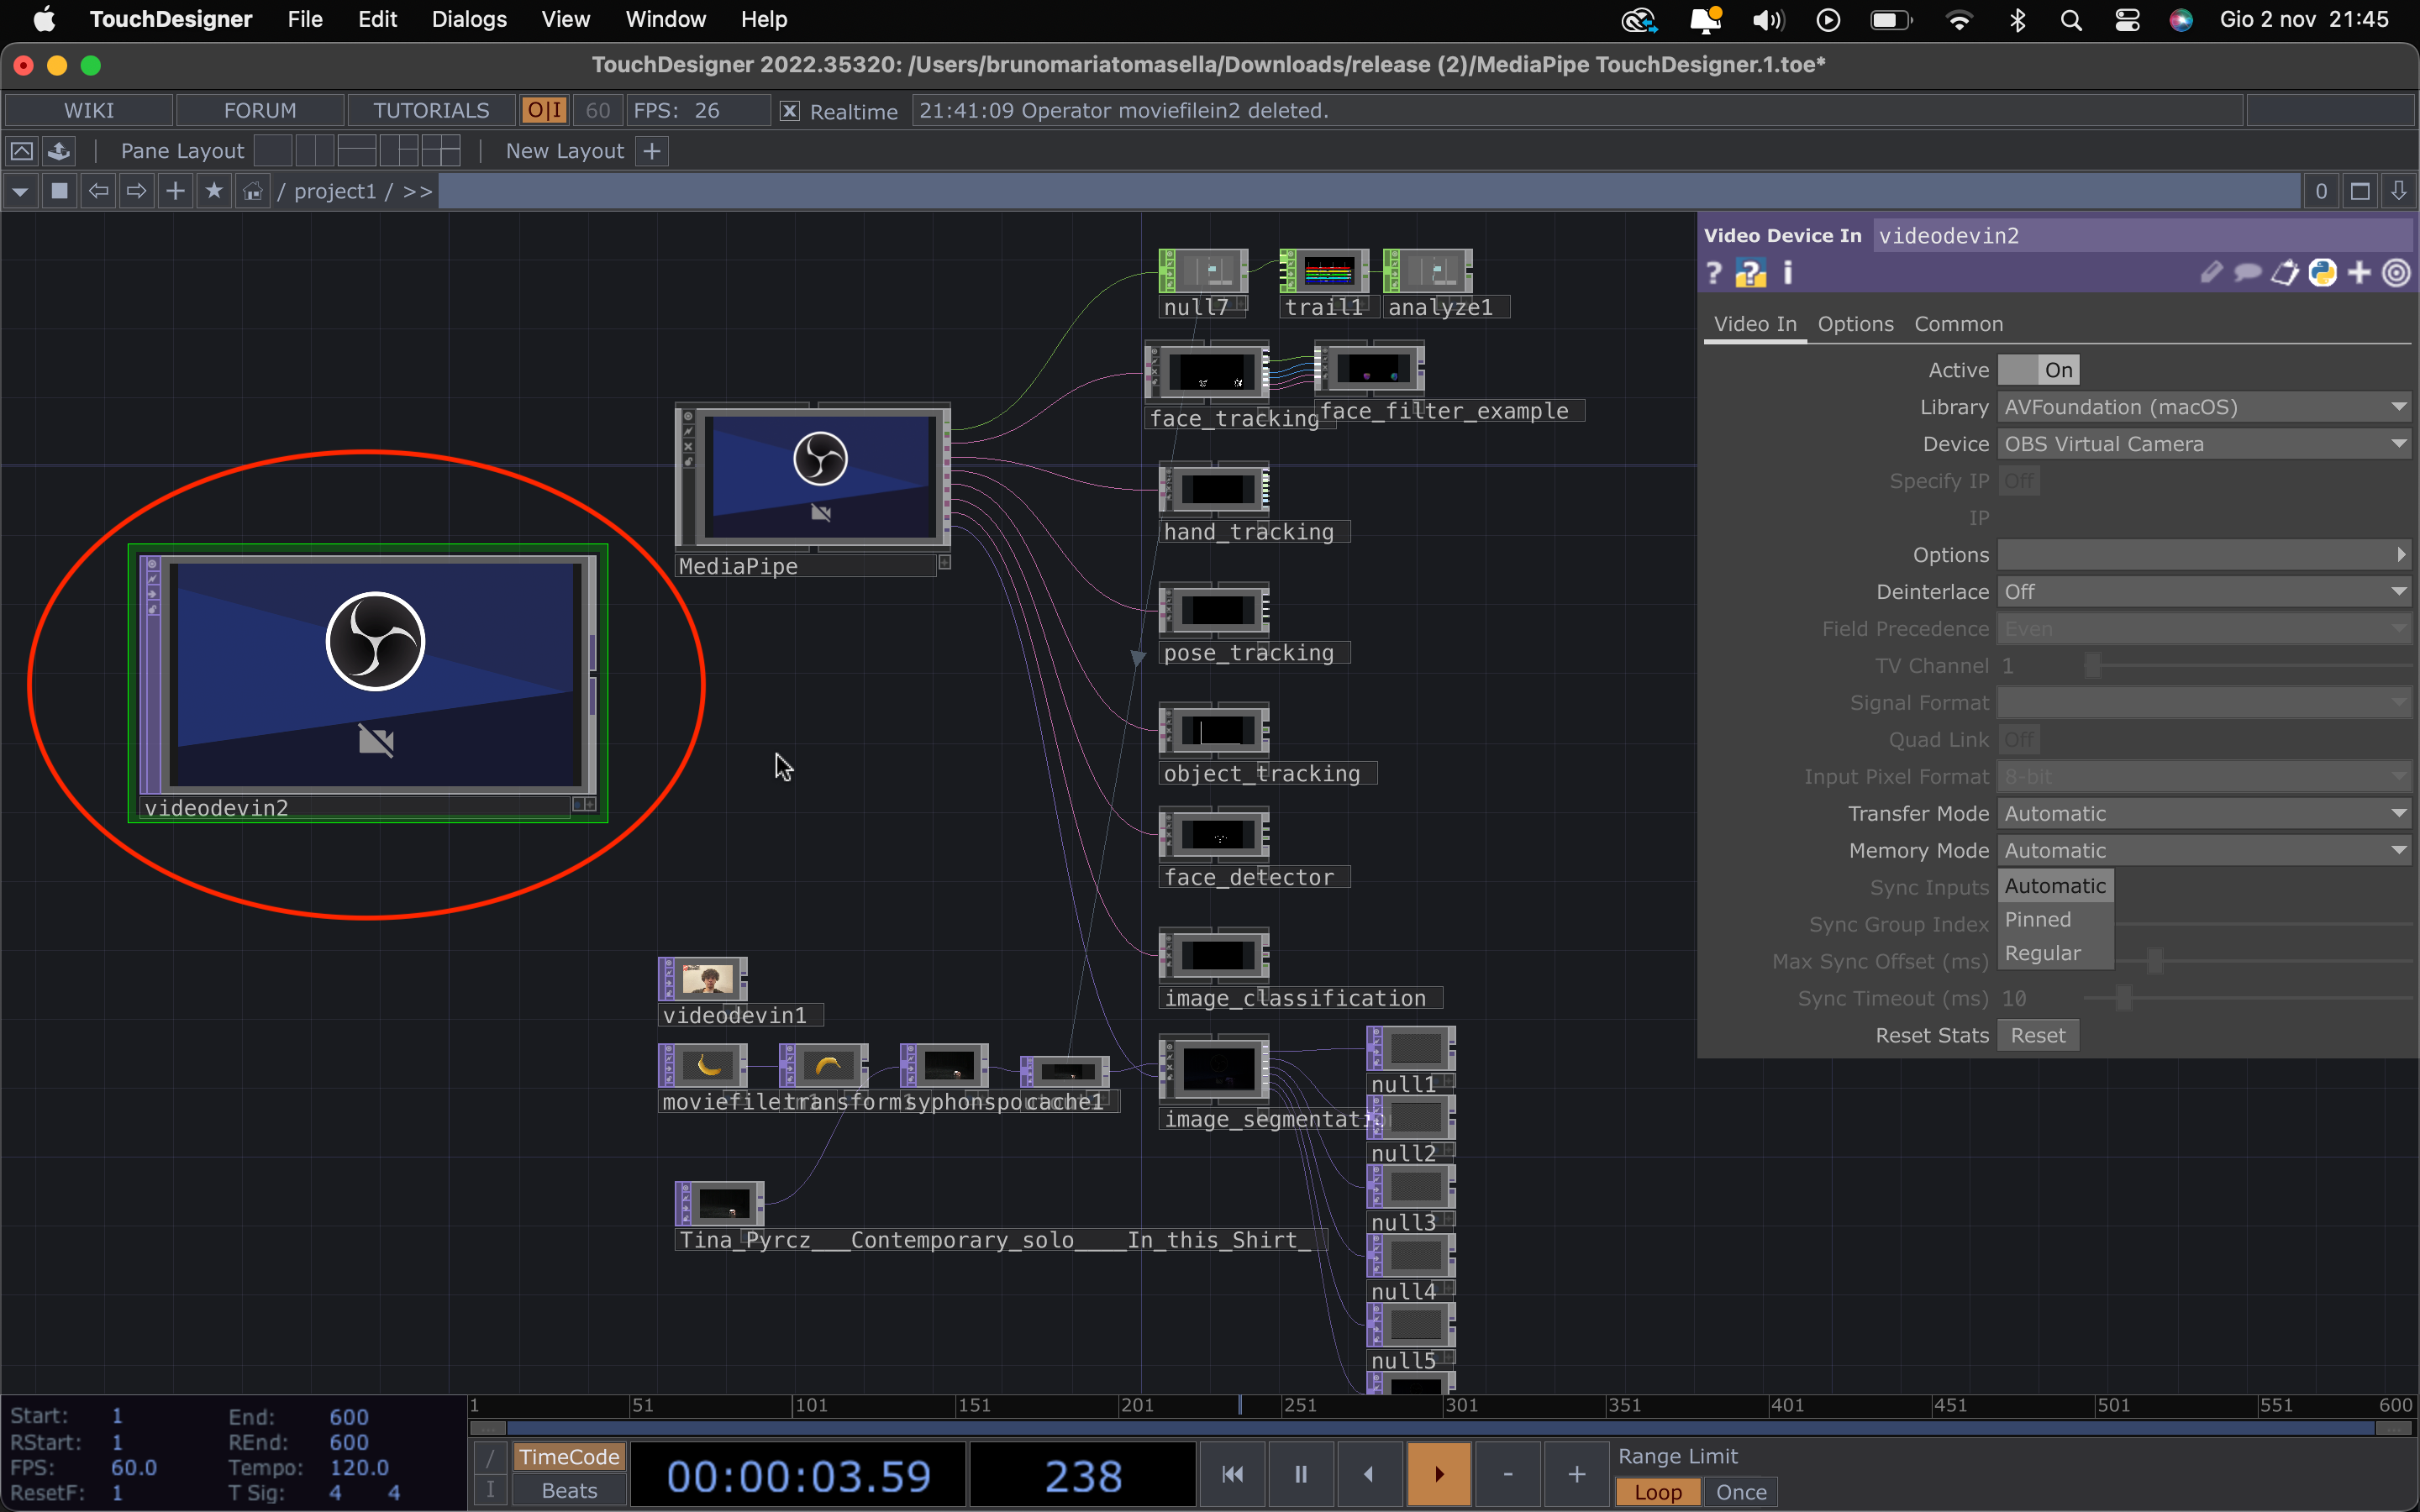Image resolution: width=2420 pixels, height=1512 pixels.
Task: Click the plus icon in path bar
Action: (x=175, y=191)
